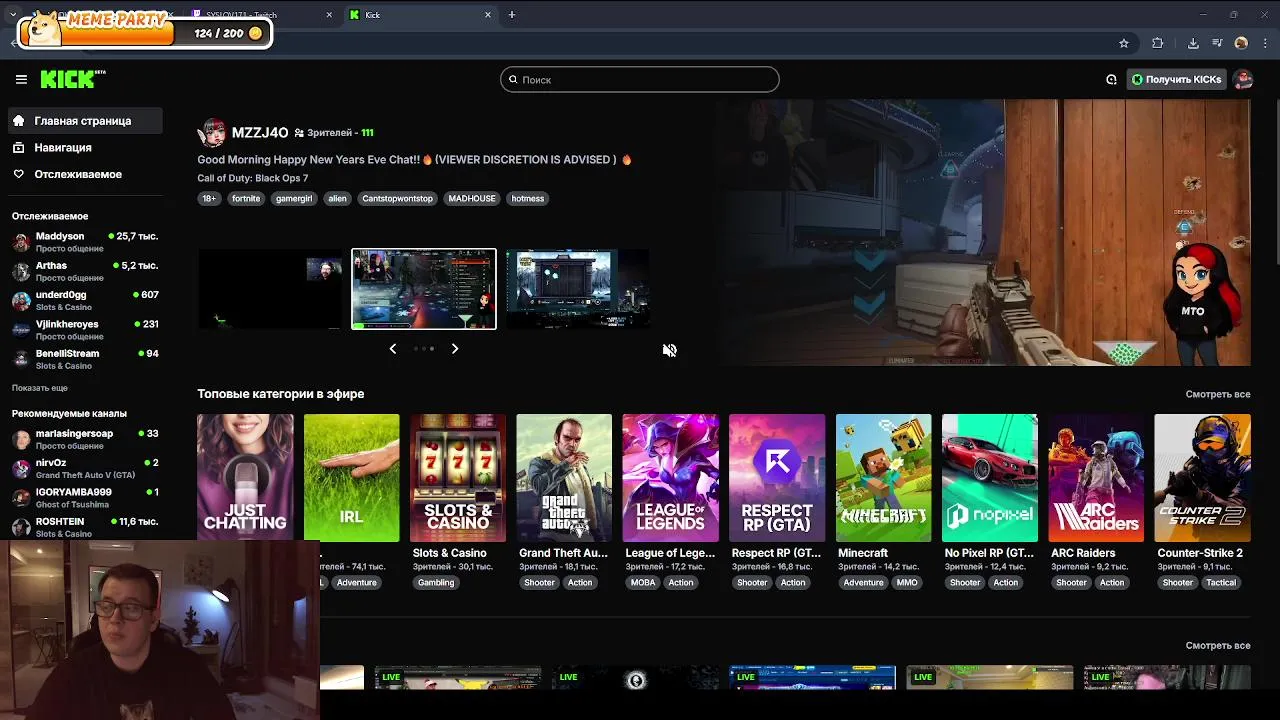Open Counter-Strike 2 category card

click(x=1202, y=477)
